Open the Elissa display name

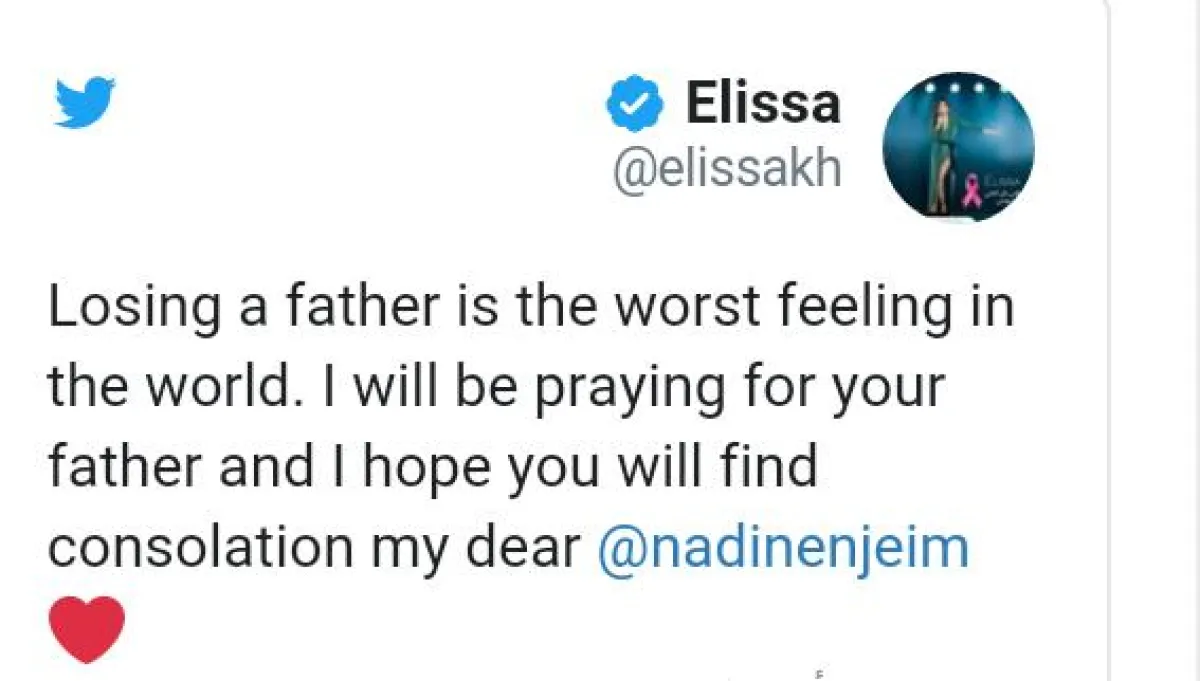[x=762, y=104]
